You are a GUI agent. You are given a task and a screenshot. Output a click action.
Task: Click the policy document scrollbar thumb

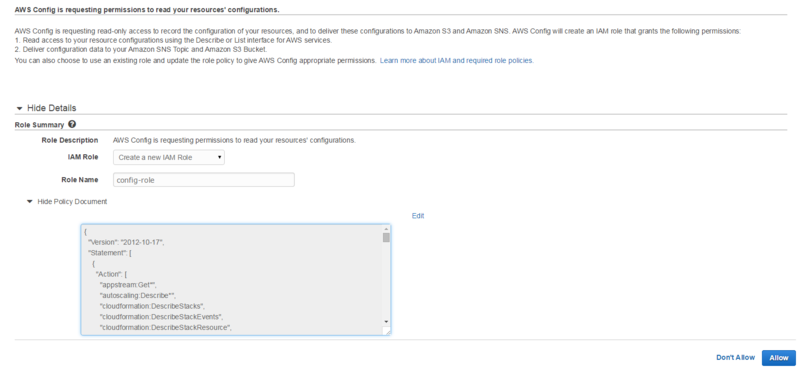(386, 237)
